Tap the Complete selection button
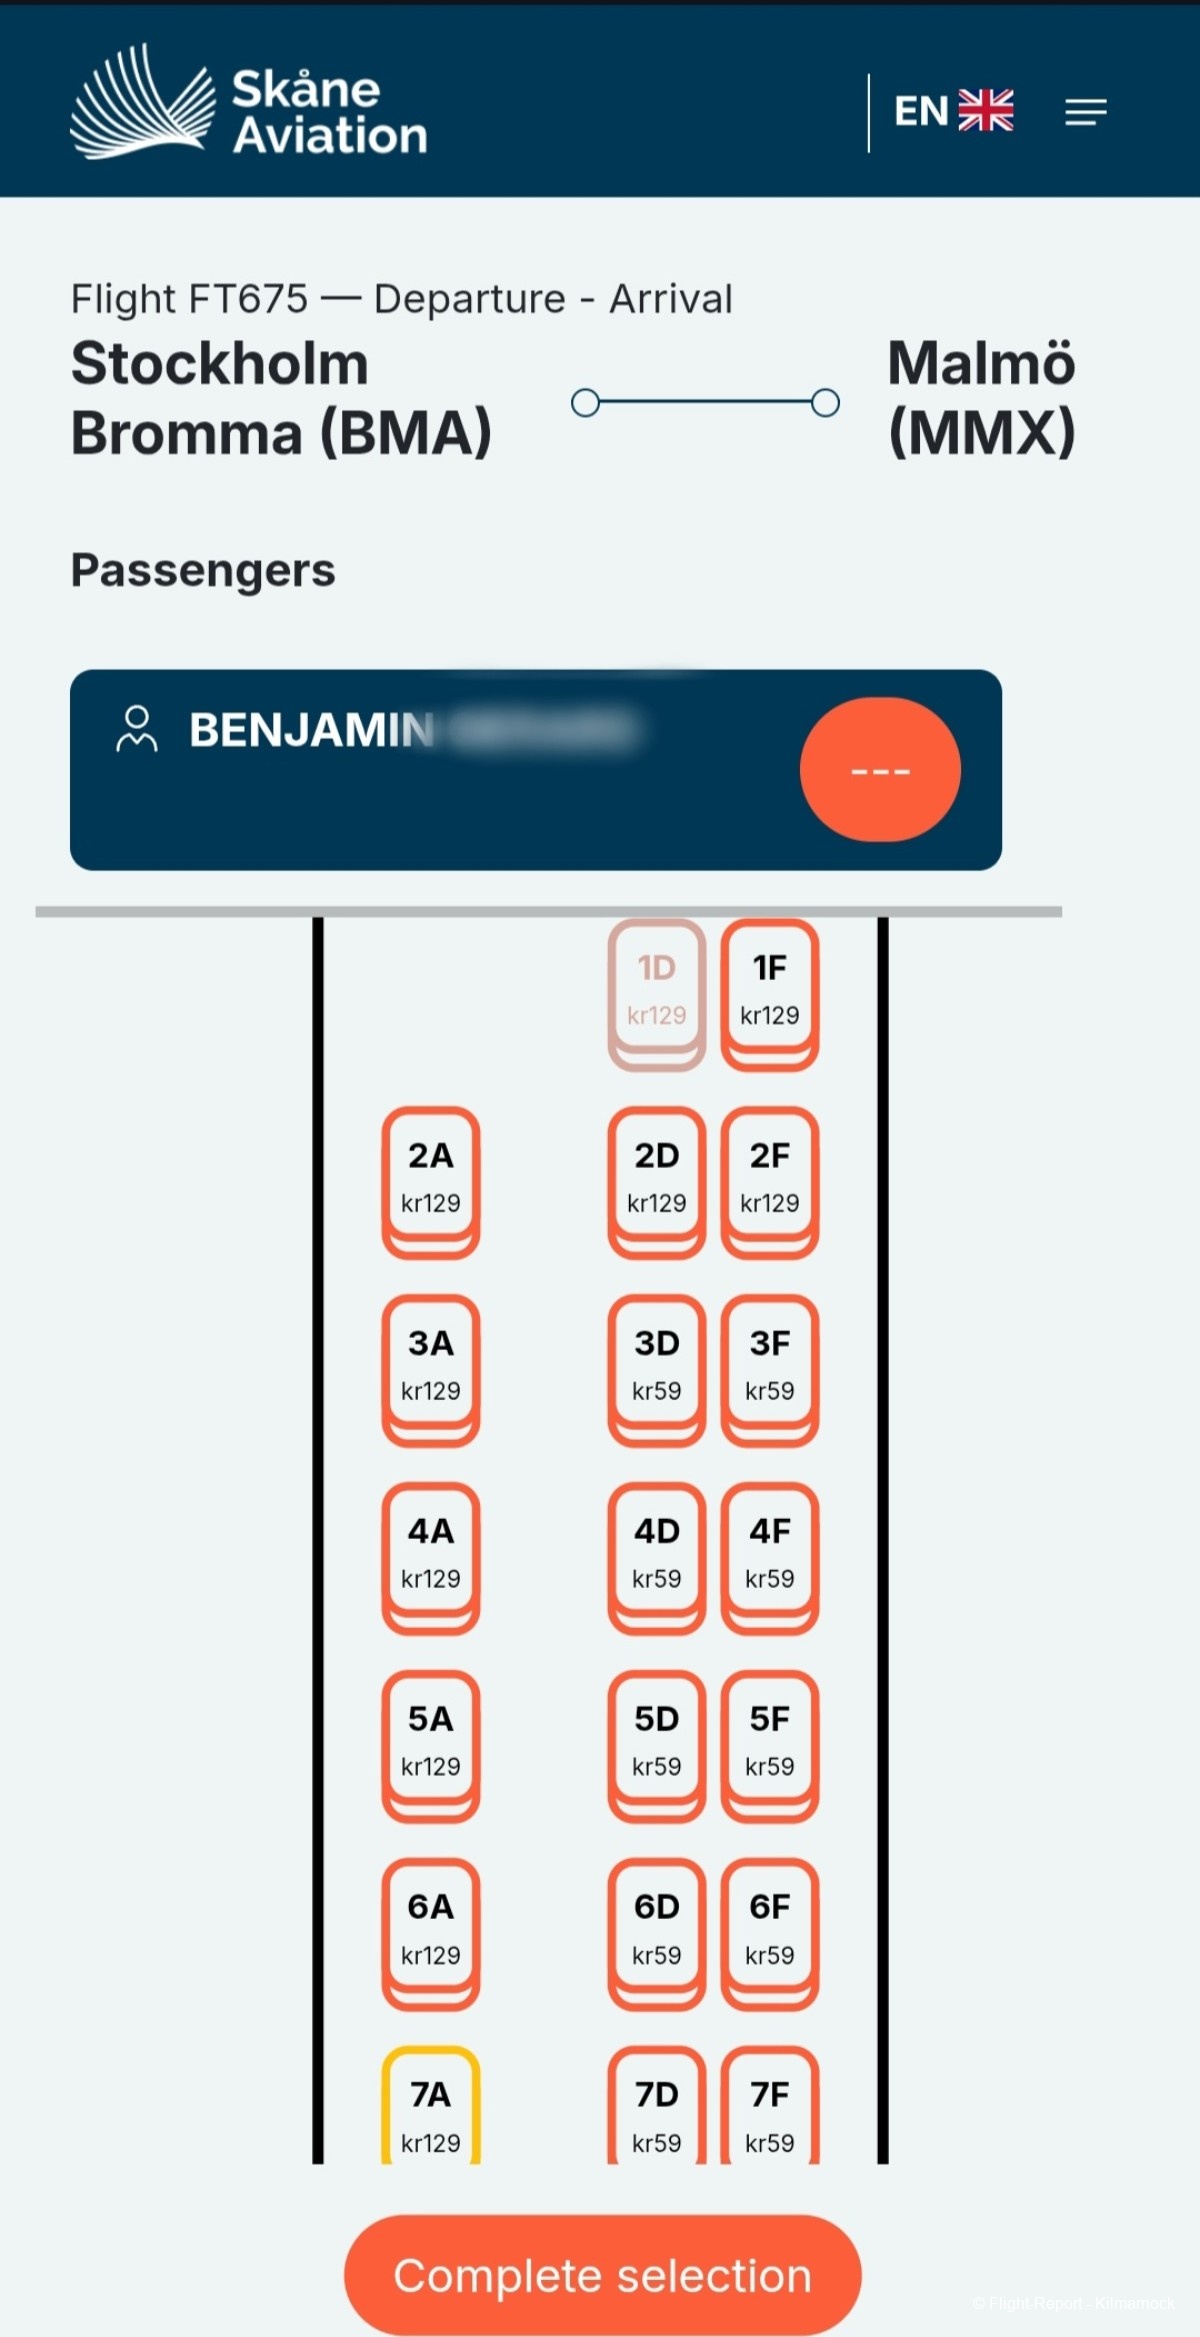The height and width of the screenshot is (2337, 1200). pyautogui.click(x=602, y=2275)
